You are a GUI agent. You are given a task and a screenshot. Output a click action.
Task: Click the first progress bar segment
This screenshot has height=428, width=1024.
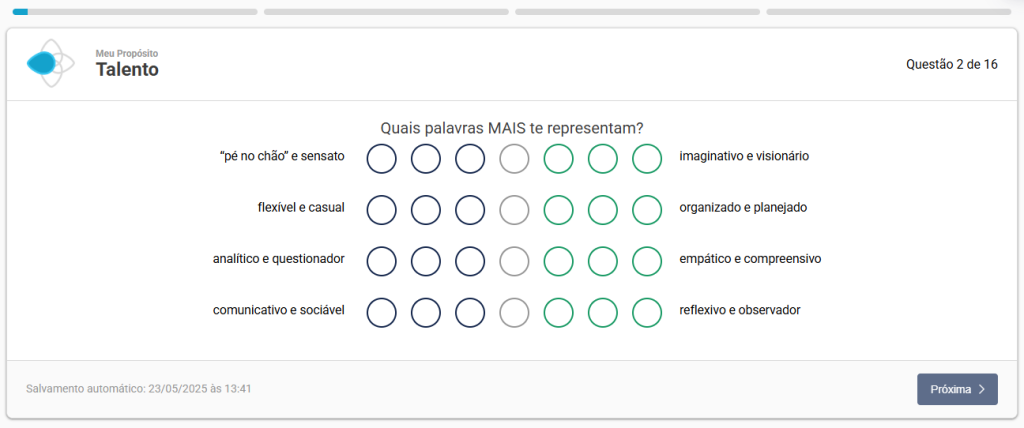135,12
